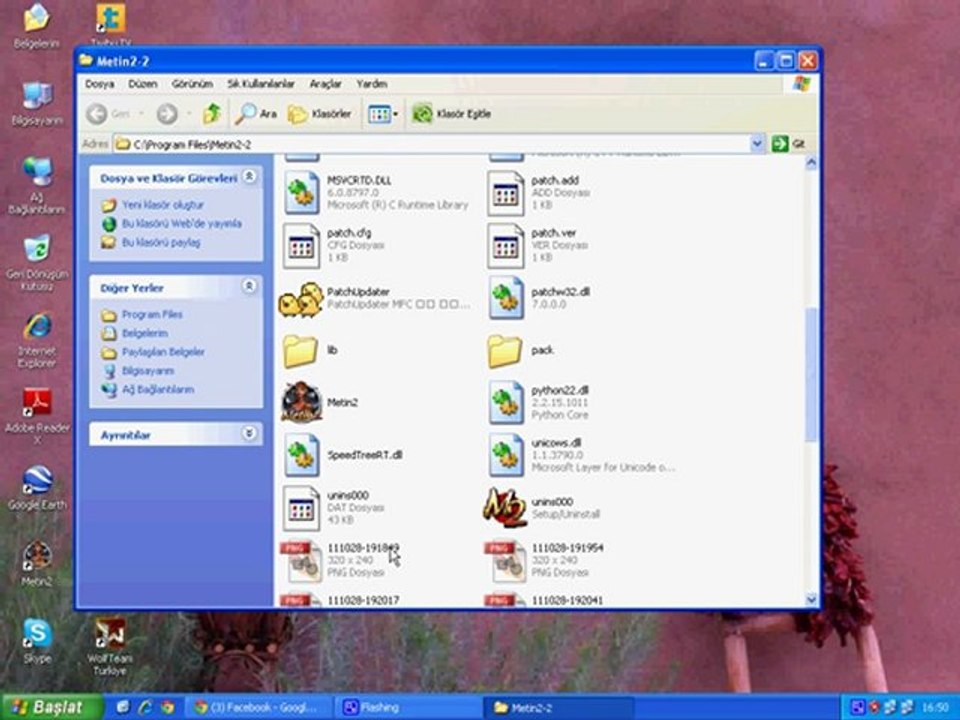Click the Up folder toolbar icon
The image size is (960, 720).
(212, 113)
